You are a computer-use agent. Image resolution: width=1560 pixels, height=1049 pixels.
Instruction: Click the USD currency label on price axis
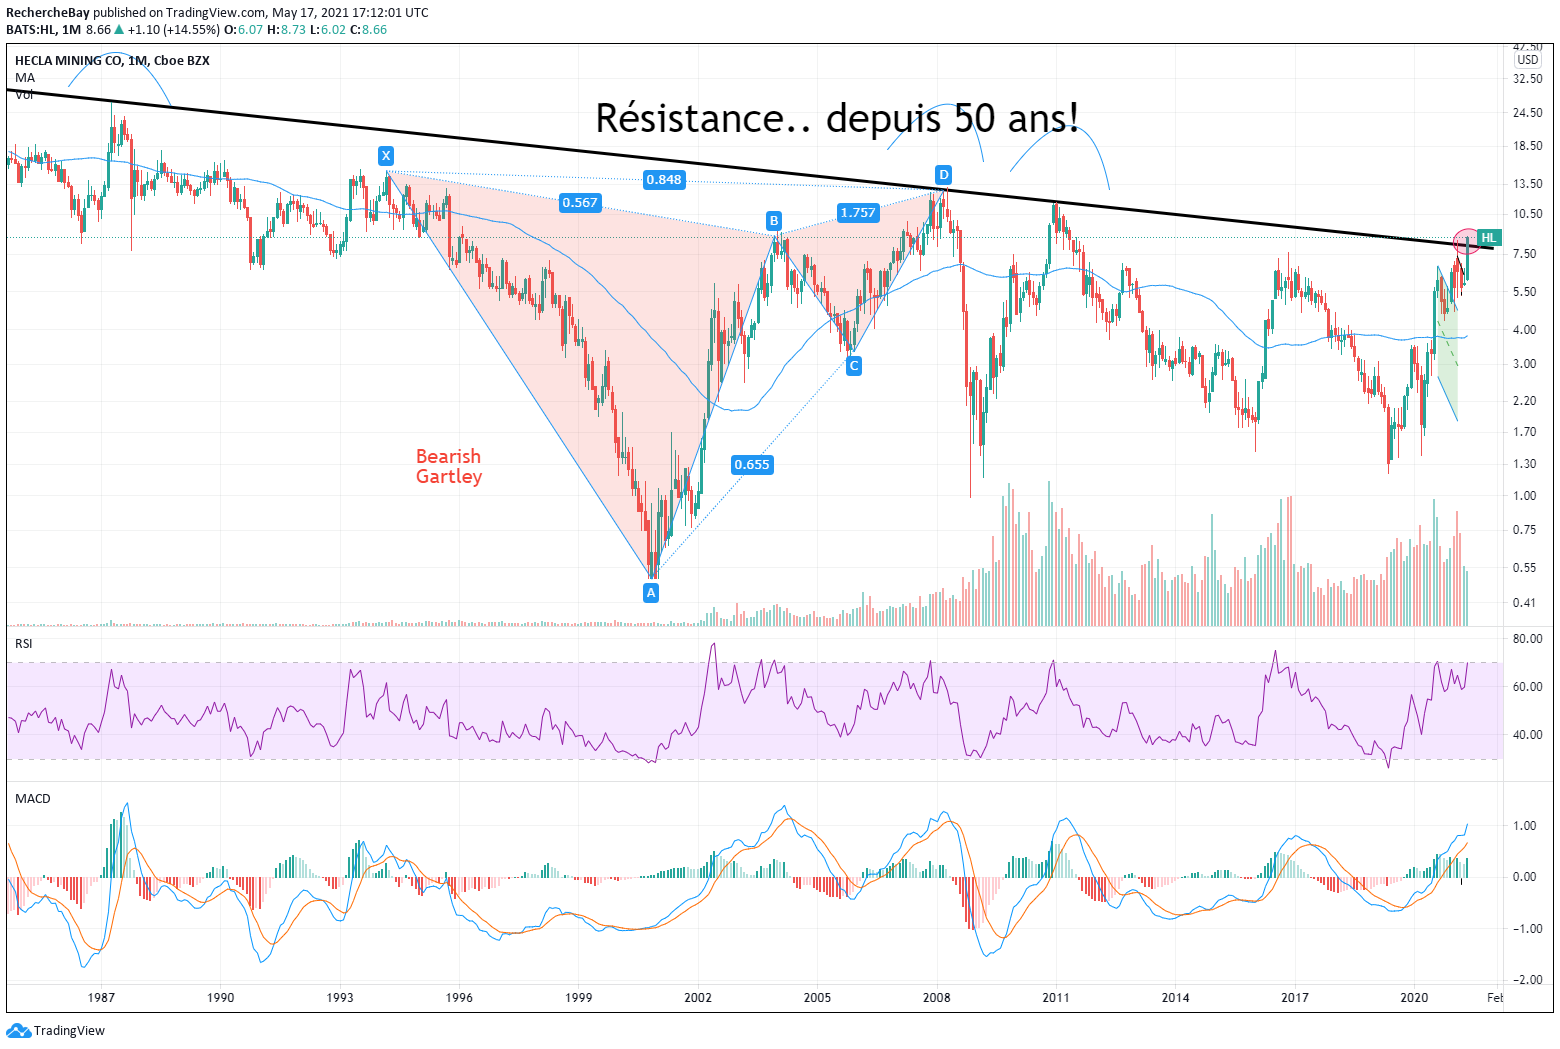point(1528,60)
